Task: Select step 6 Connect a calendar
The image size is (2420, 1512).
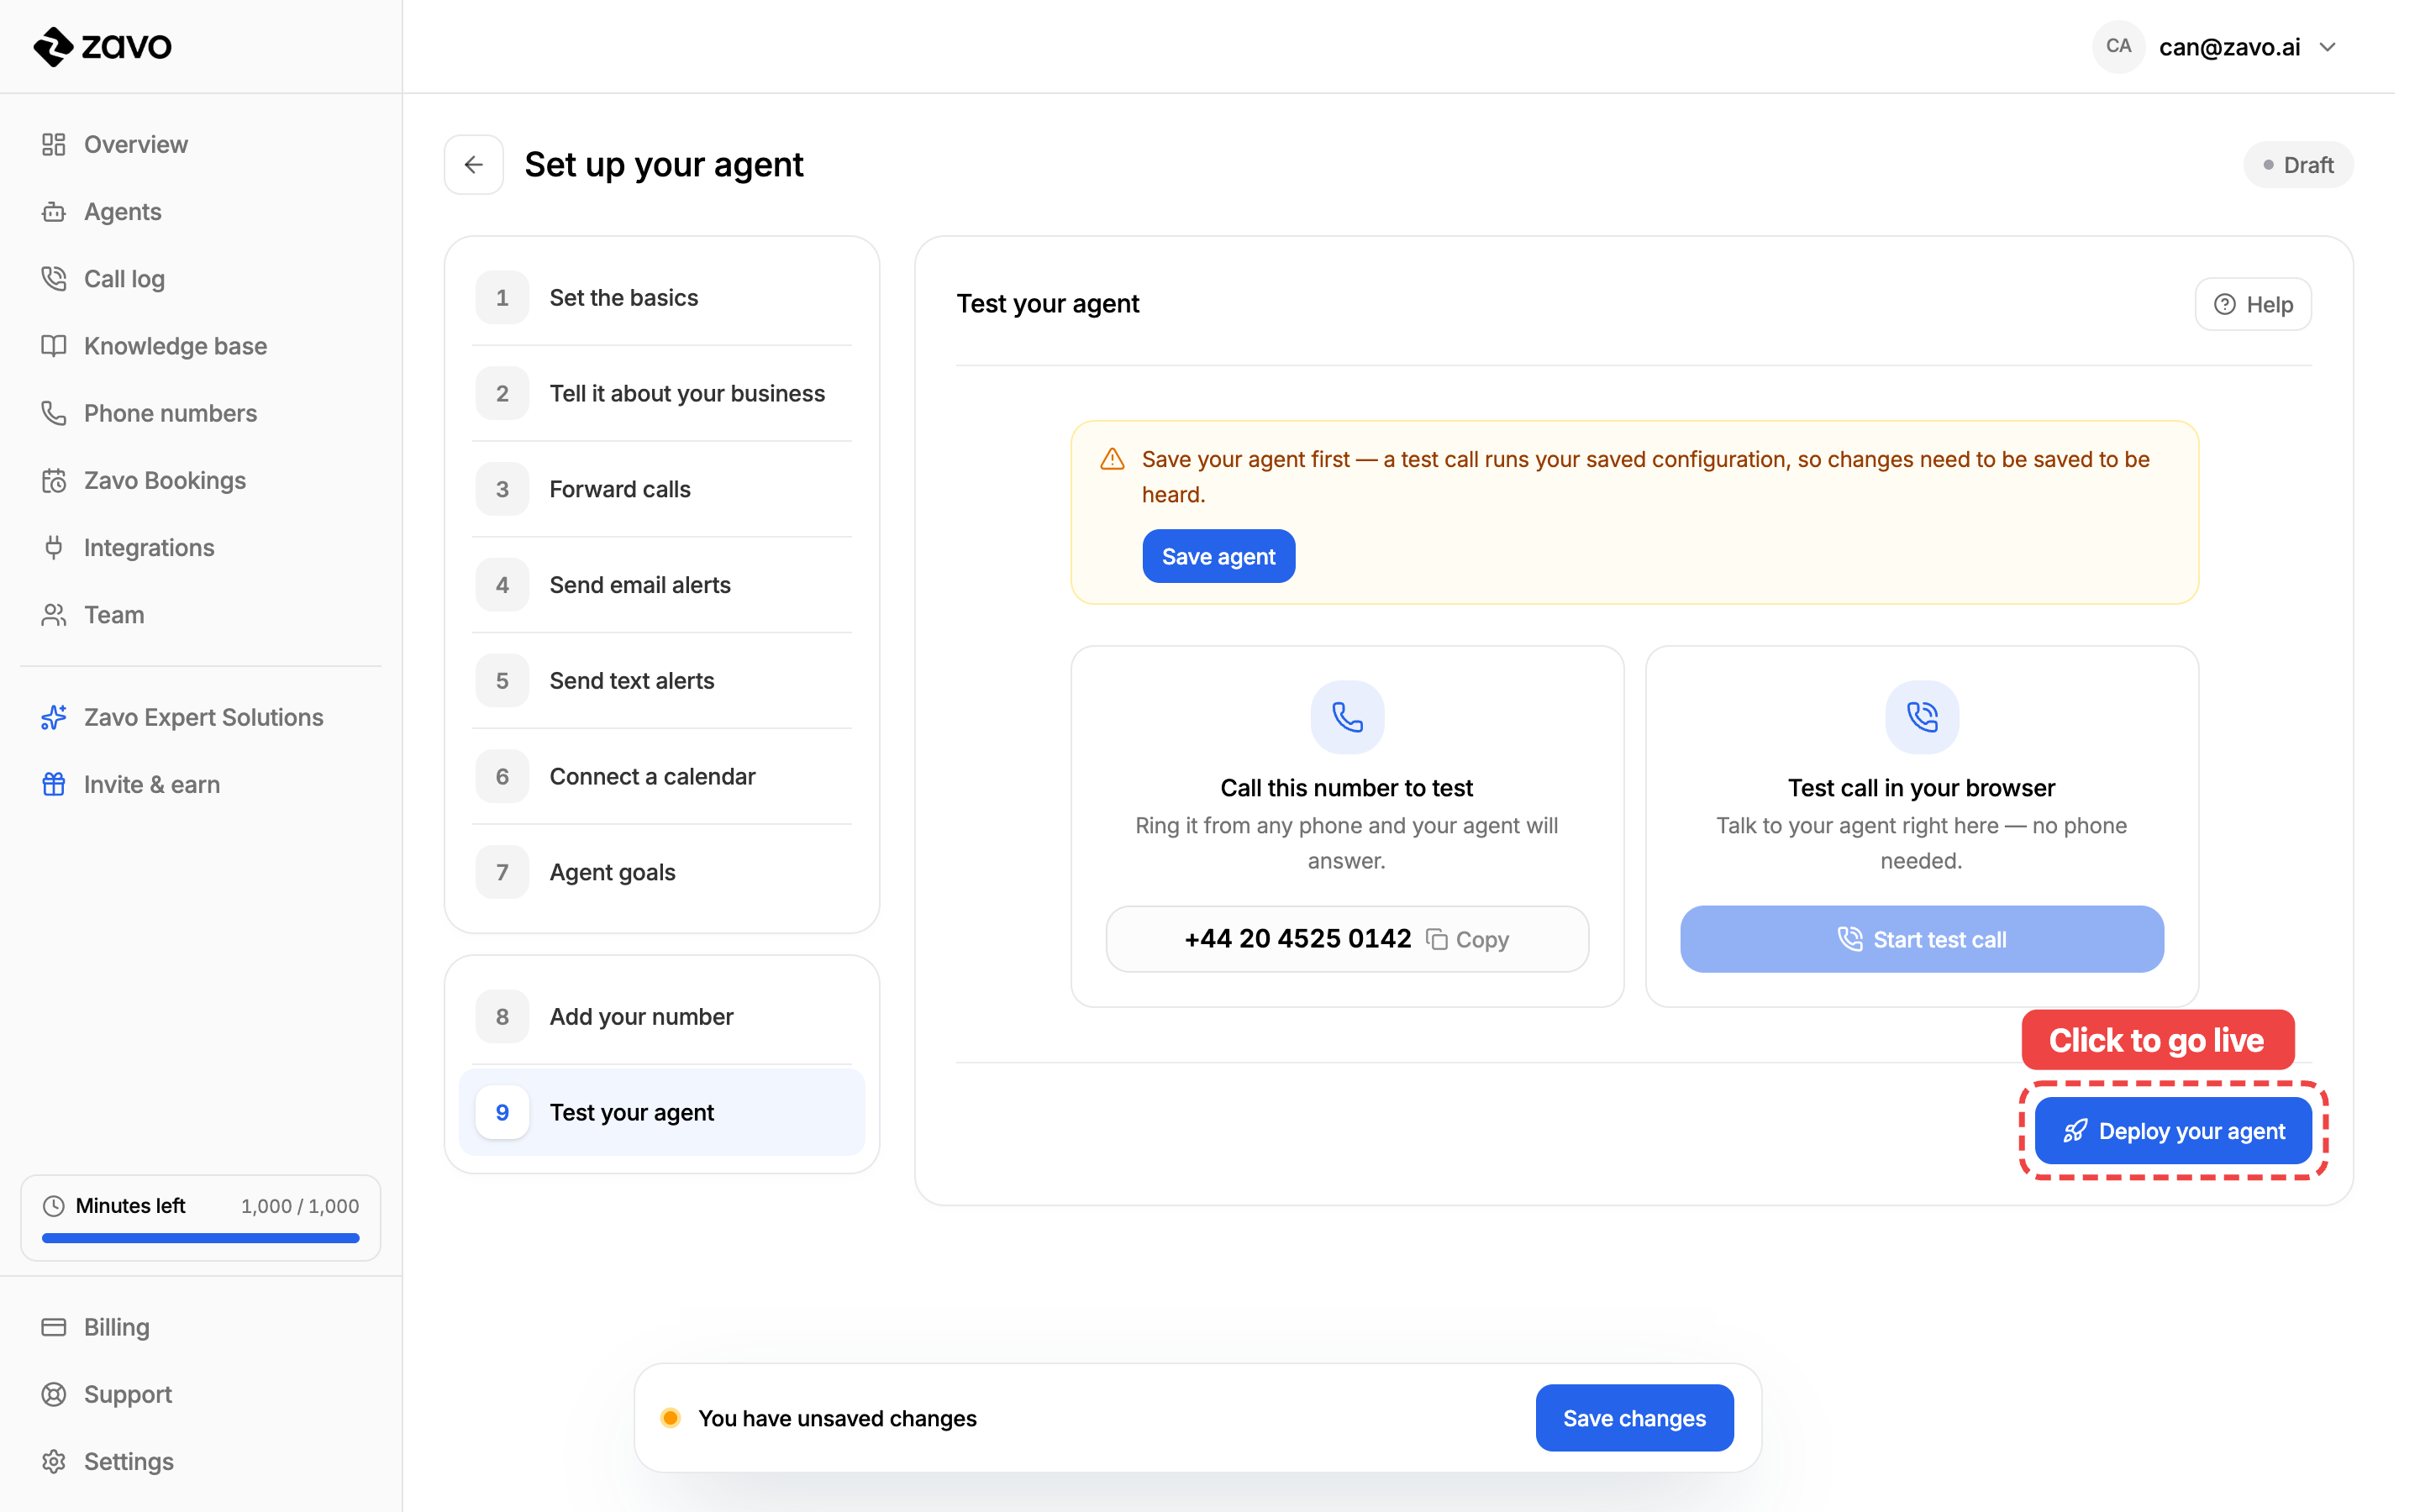Action: 661,776
